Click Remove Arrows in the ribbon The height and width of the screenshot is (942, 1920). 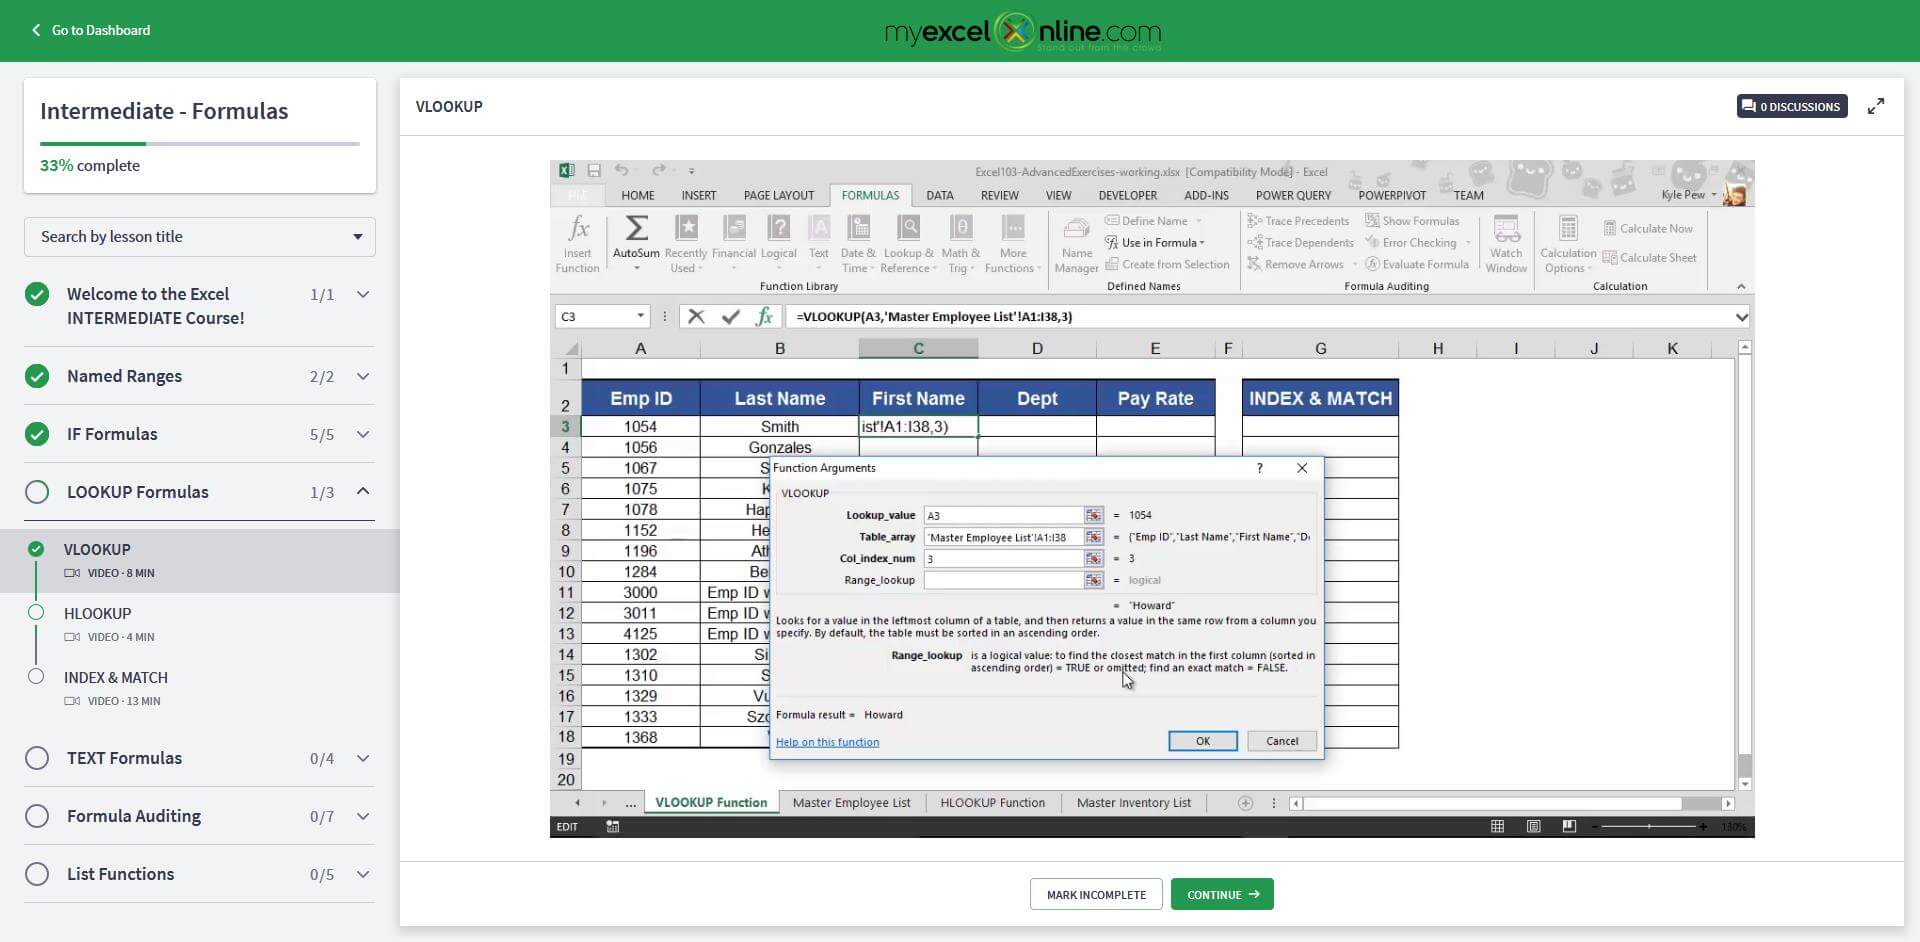coord(1296,264)
